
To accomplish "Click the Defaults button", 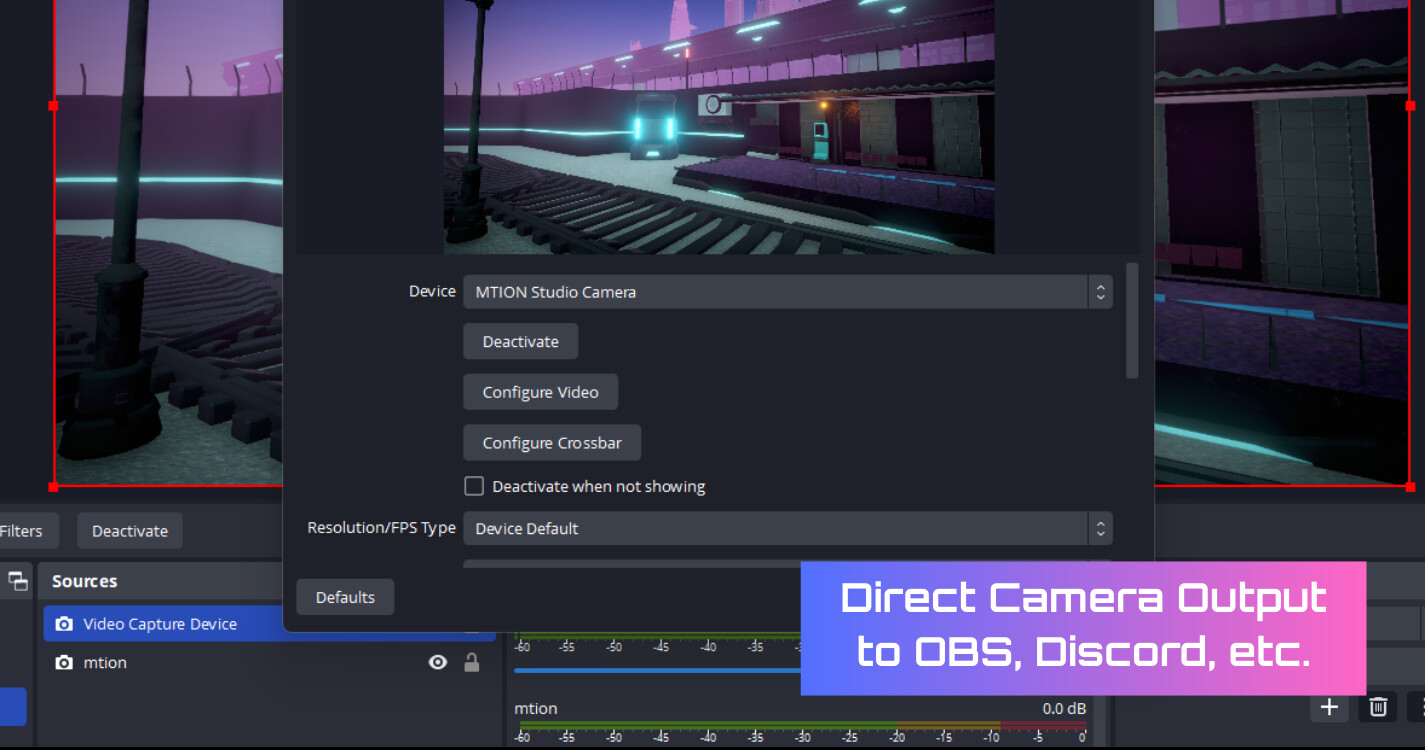I will (x=345, y=597).
